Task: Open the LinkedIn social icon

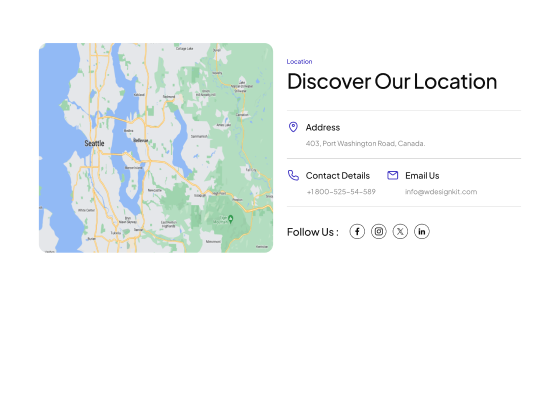Action: pos(422,231)
